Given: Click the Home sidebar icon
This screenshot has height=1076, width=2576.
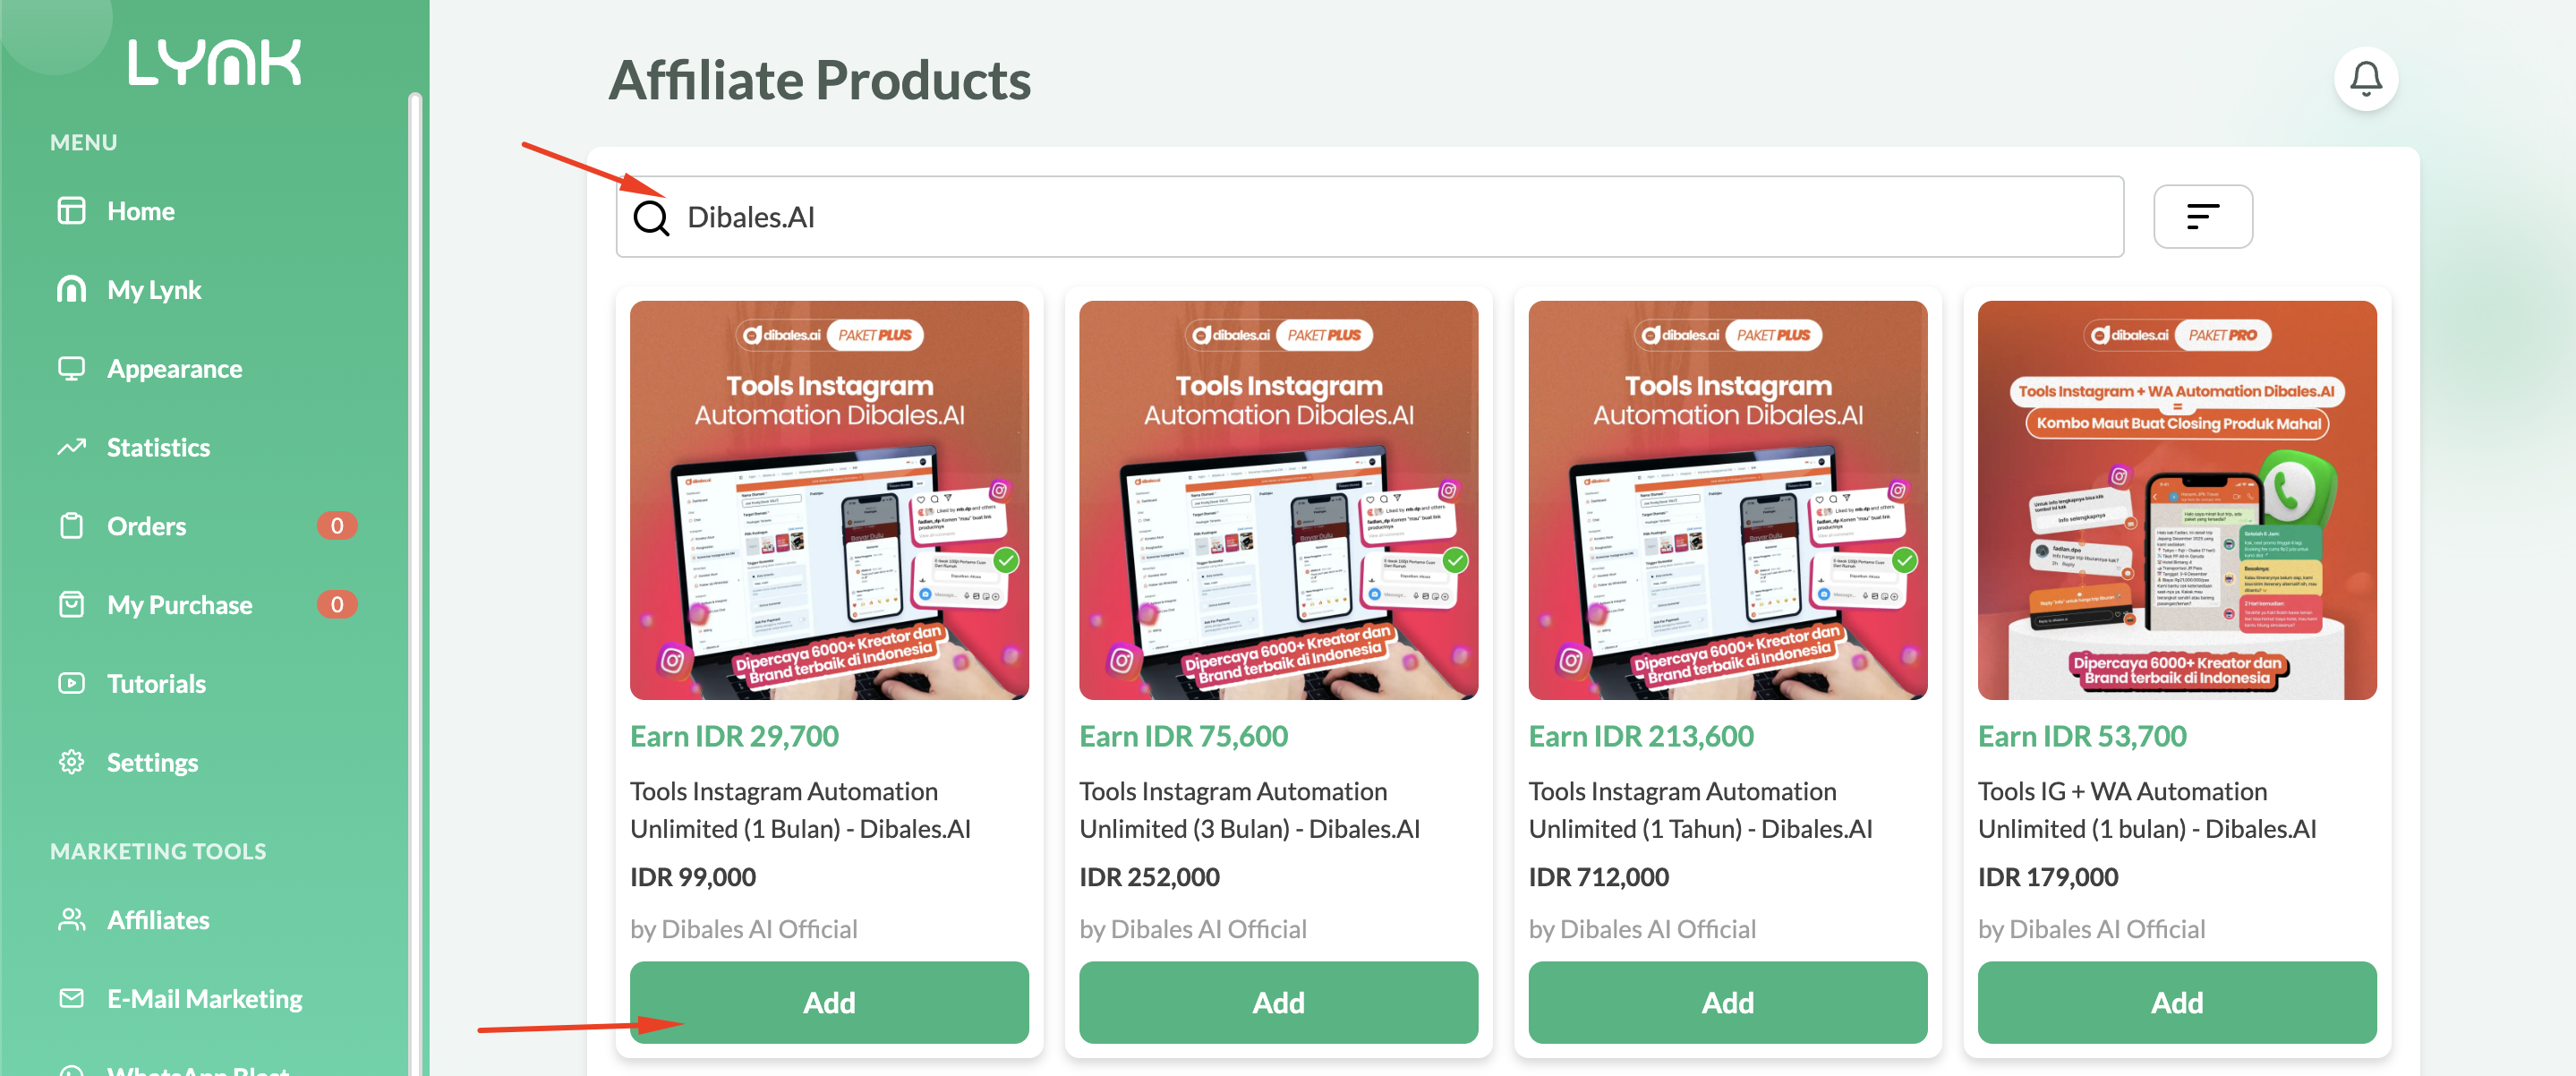Looking at the screenshot, I should (71, 211).
